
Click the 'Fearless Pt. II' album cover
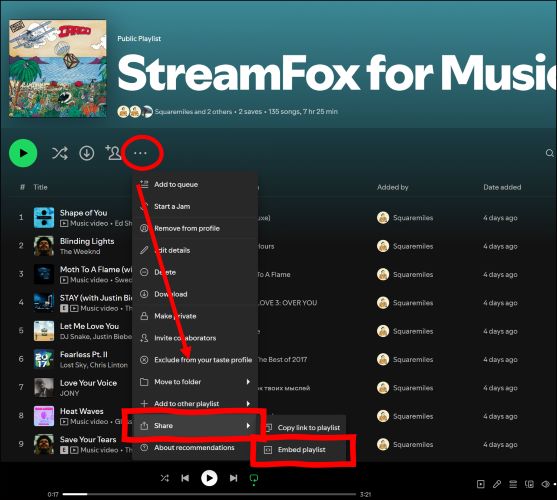point(44,359)
